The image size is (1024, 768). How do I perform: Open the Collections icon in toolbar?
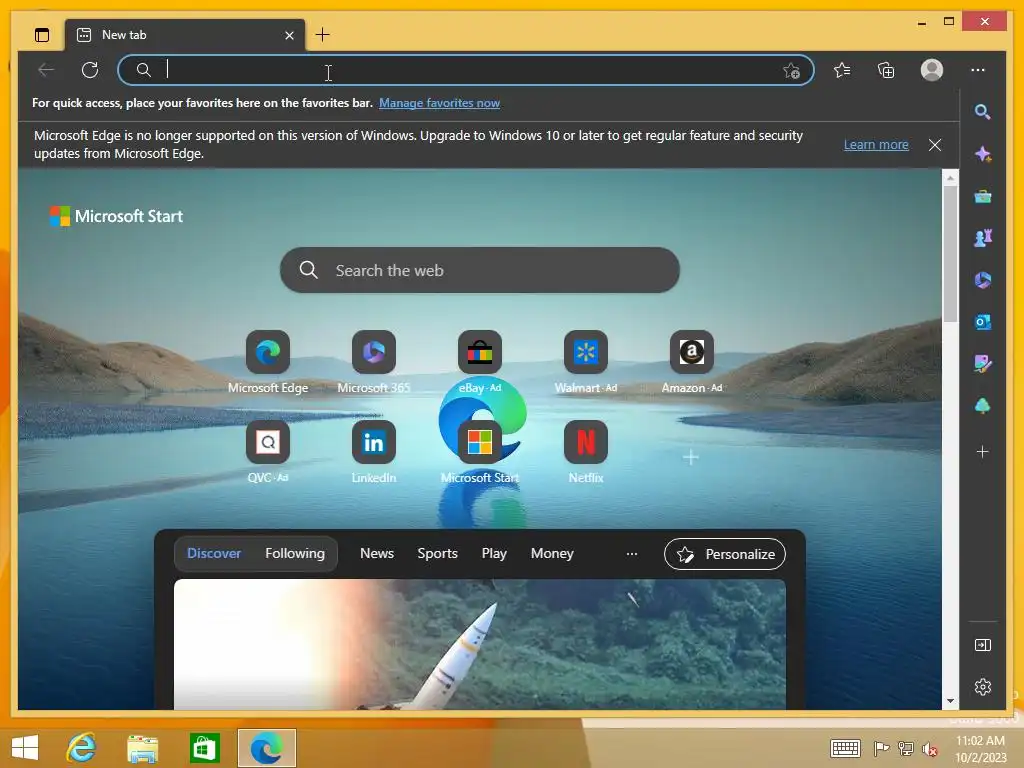886,70
